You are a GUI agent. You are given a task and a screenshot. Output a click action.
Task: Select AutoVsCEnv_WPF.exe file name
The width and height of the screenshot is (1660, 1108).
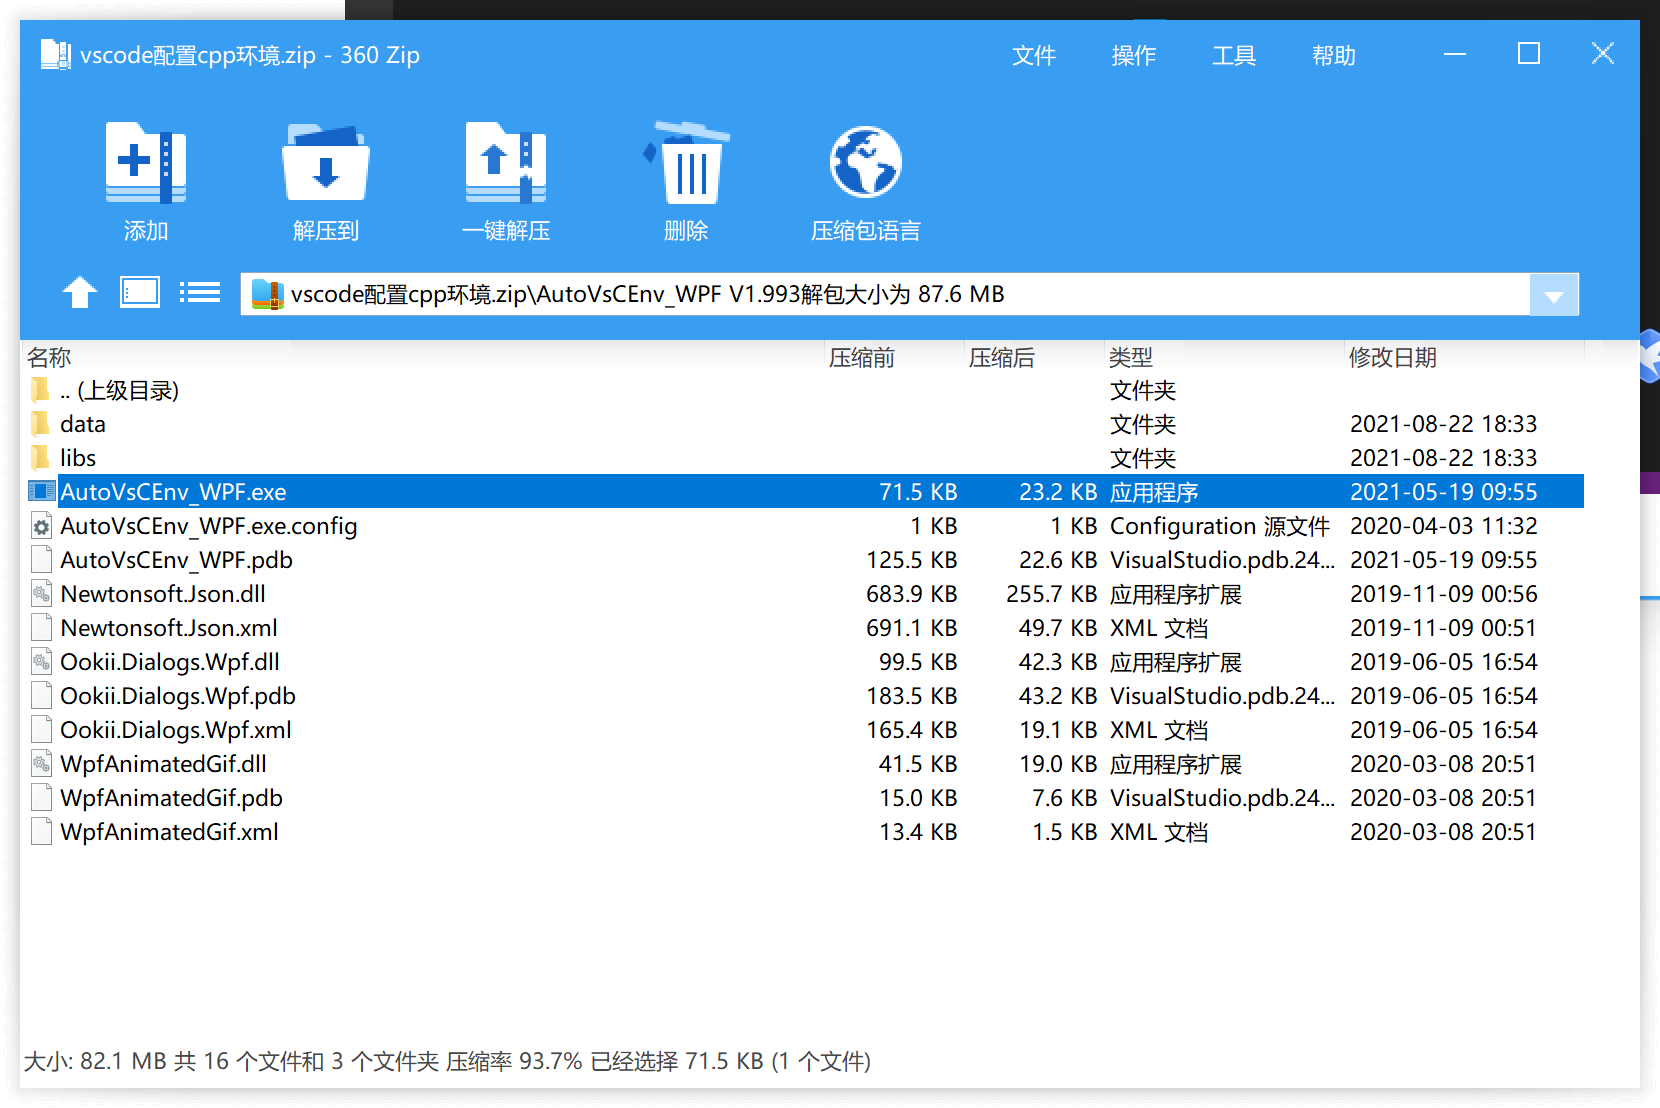click(173, 492)
